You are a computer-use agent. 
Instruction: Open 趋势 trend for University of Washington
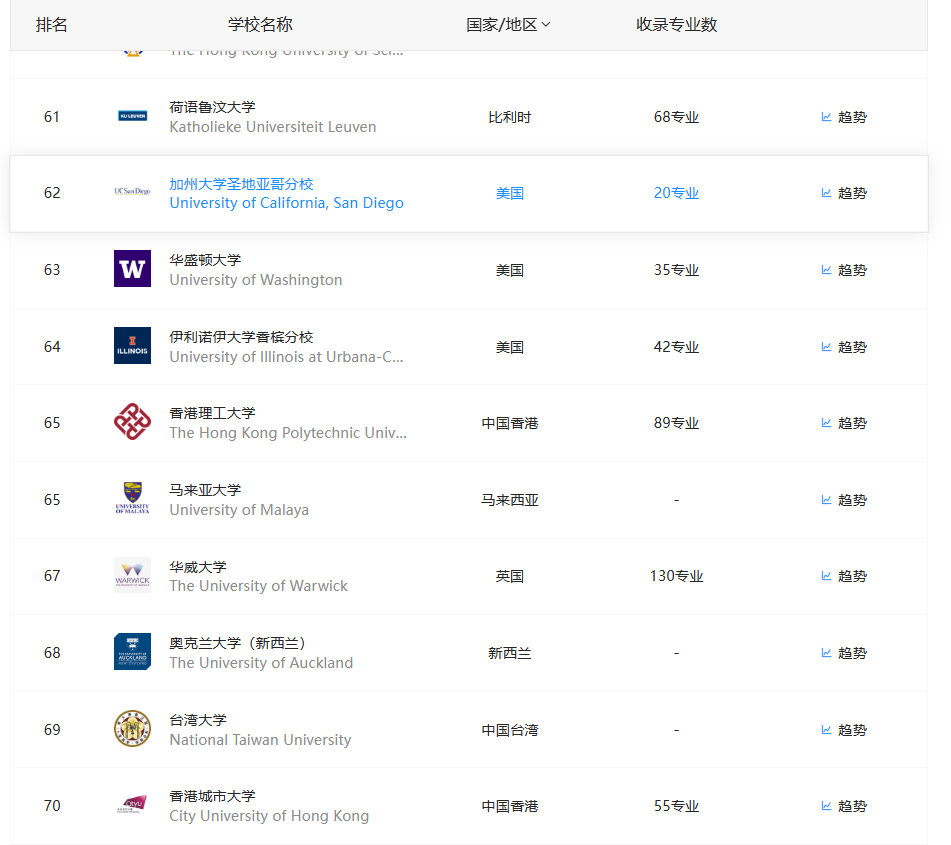(x=844, y=270)
